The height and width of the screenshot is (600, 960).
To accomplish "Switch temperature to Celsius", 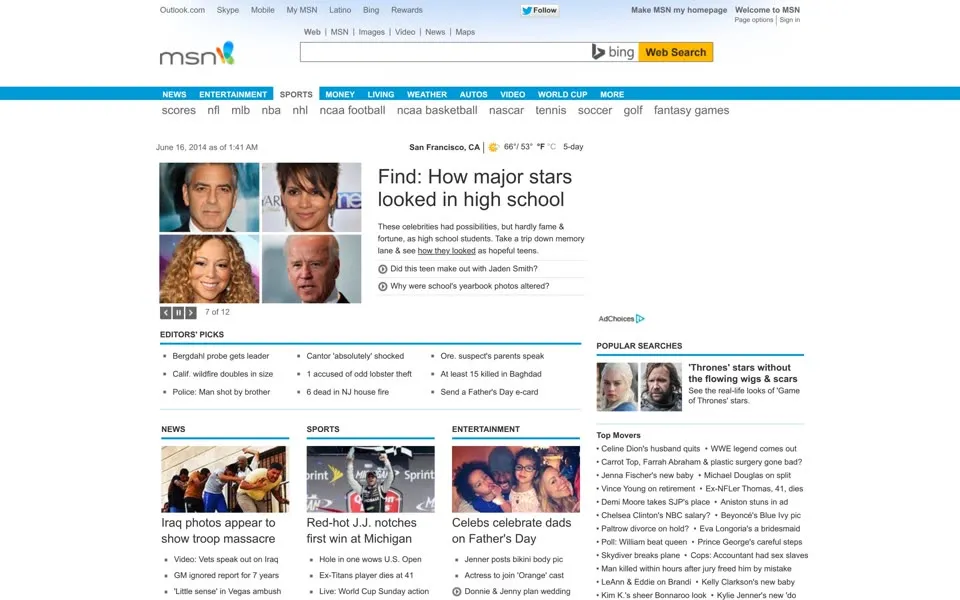I will pyautogui.click(x=552, y=147).
